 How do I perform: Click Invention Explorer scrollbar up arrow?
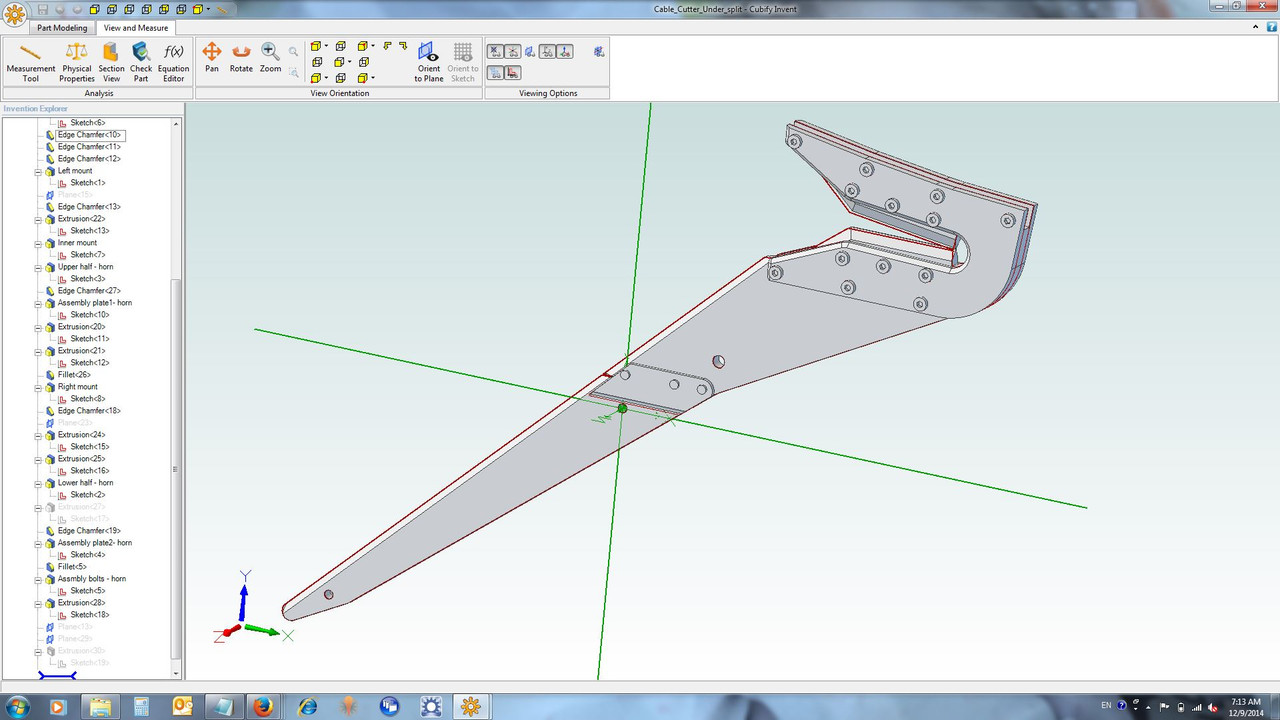click(x=176, y=123)
